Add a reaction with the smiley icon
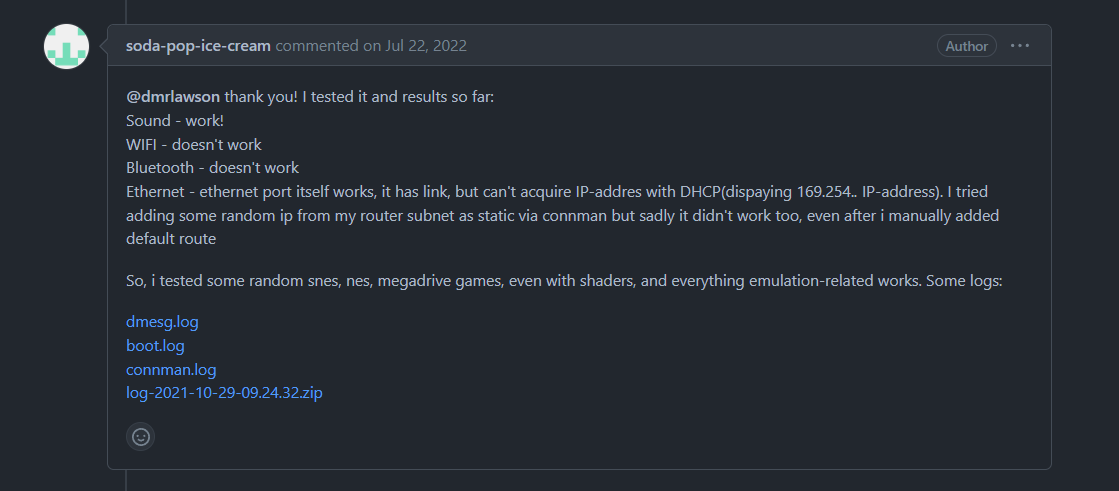This screenshot has width=1119, height=491. coord(141,436)
